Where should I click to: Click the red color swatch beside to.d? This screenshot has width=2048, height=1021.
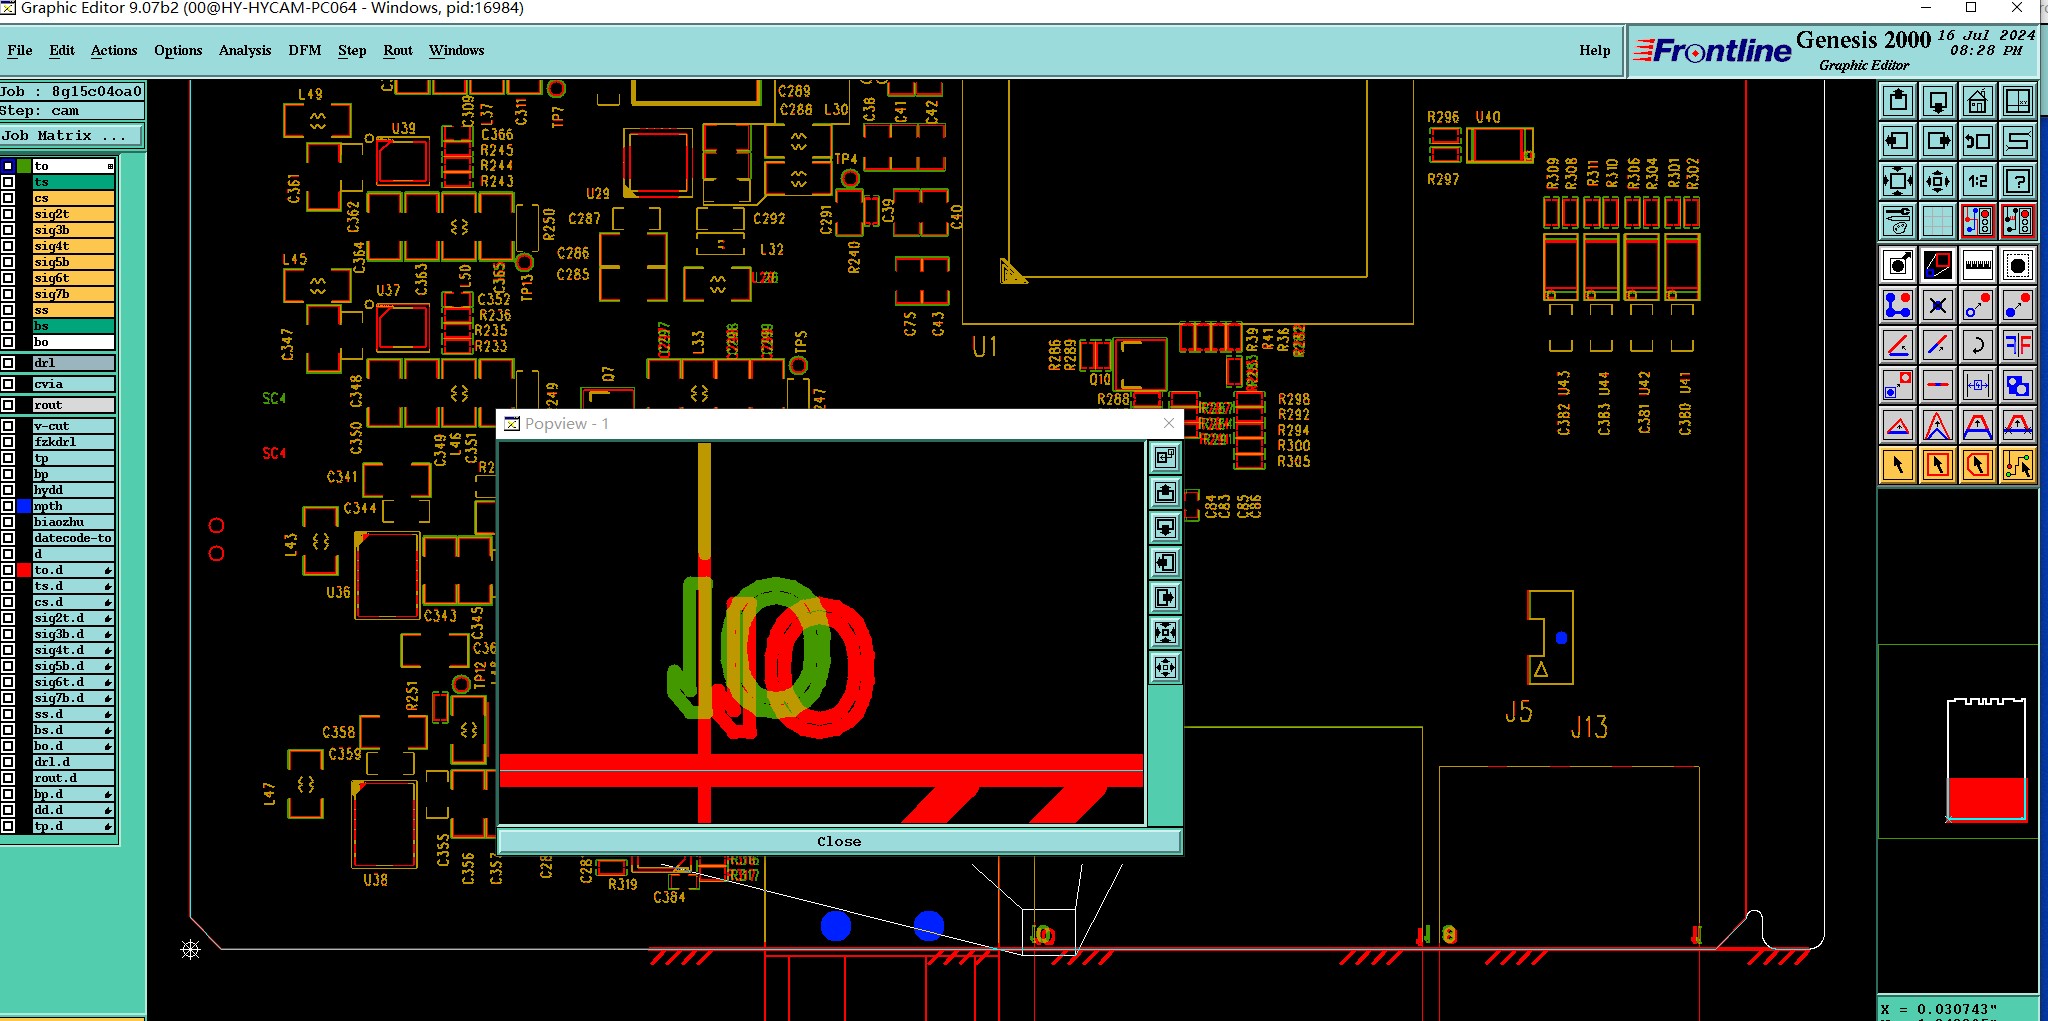pos(24,570)
